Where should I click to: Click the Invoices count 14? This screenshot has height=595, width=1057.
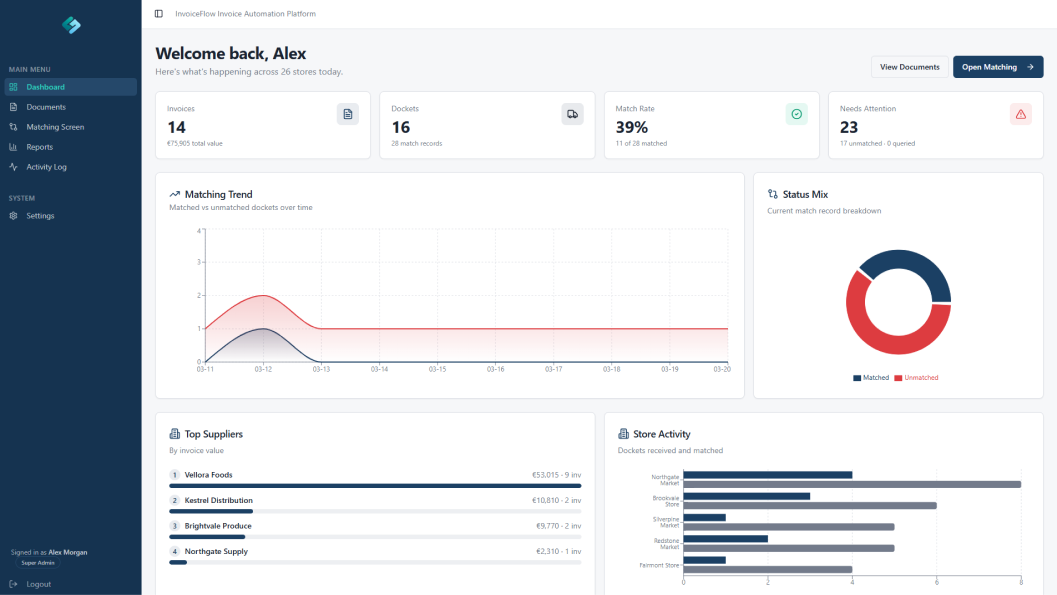pos(177,127)
